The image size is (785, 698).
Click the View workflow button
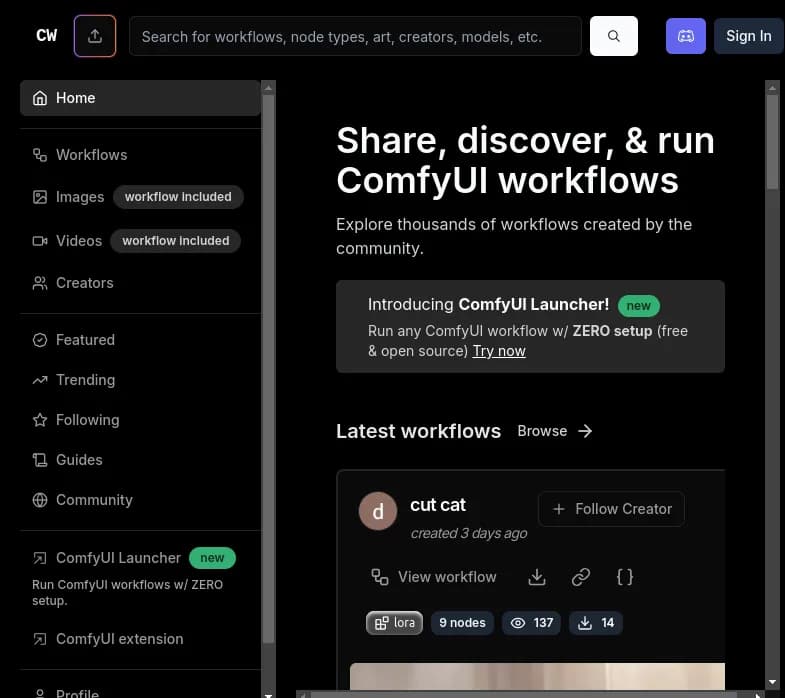[434, 577]
